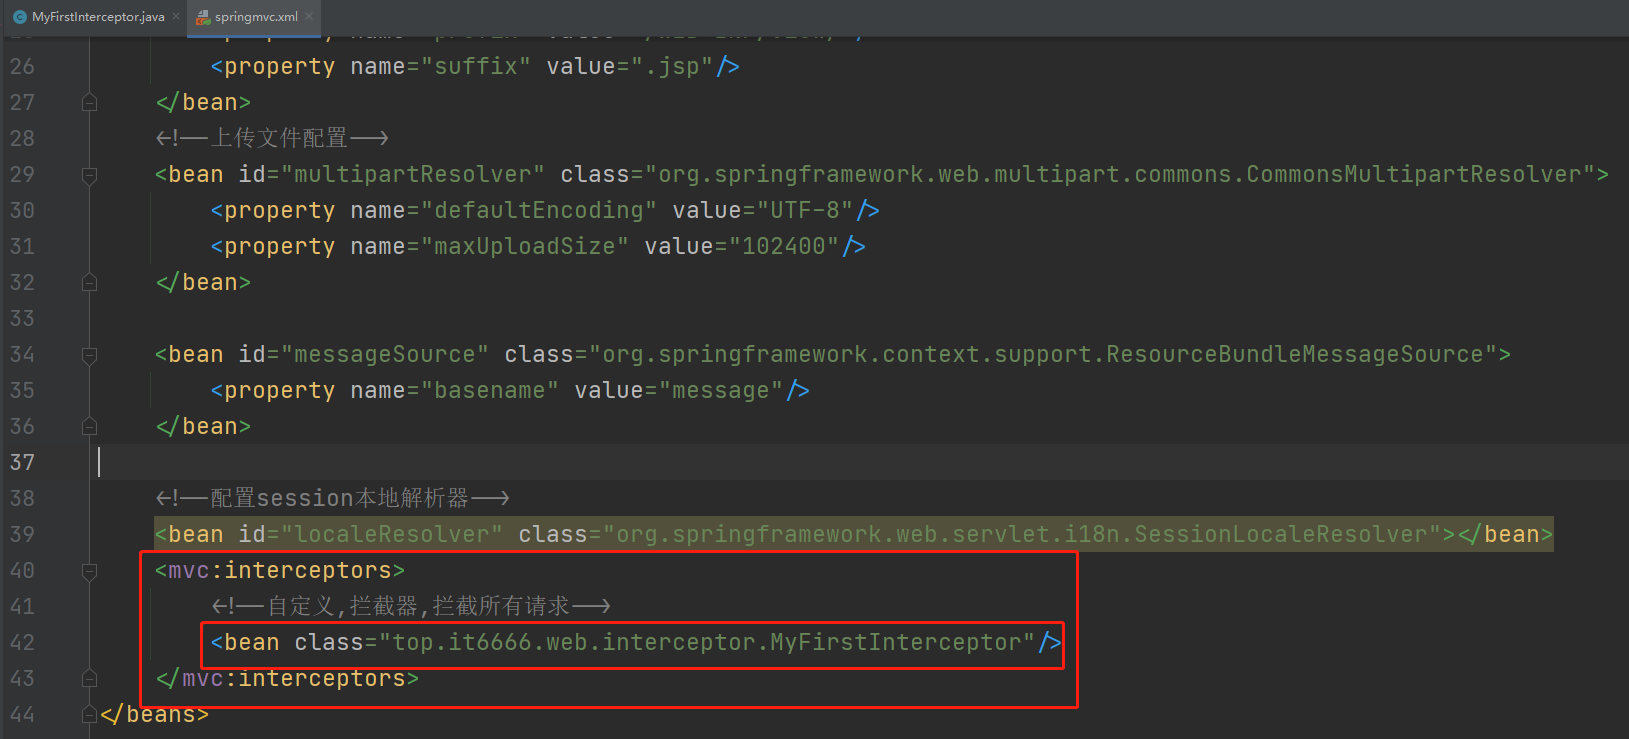
Task: Collapse the messageSource bean fold on line 34
Action: [89, 355]
